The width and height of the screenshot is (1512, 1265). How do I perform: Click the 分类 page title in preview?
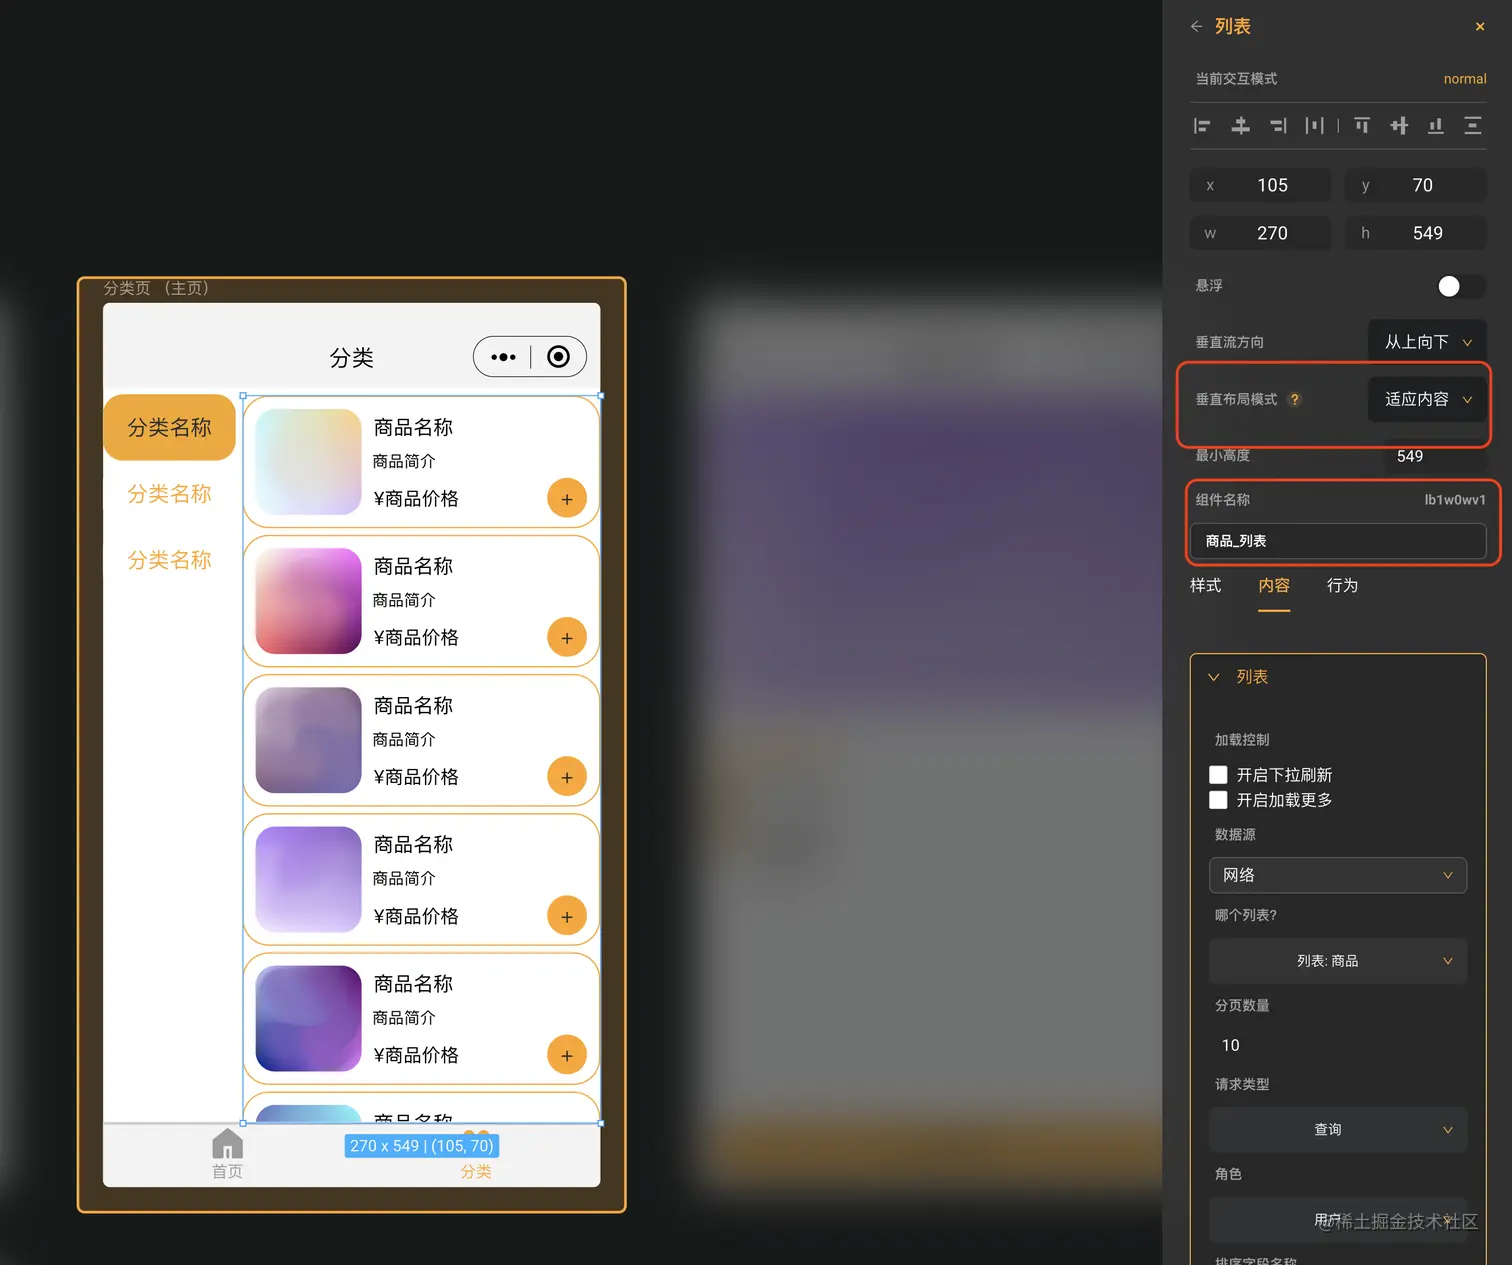click(x=352, y=358)
